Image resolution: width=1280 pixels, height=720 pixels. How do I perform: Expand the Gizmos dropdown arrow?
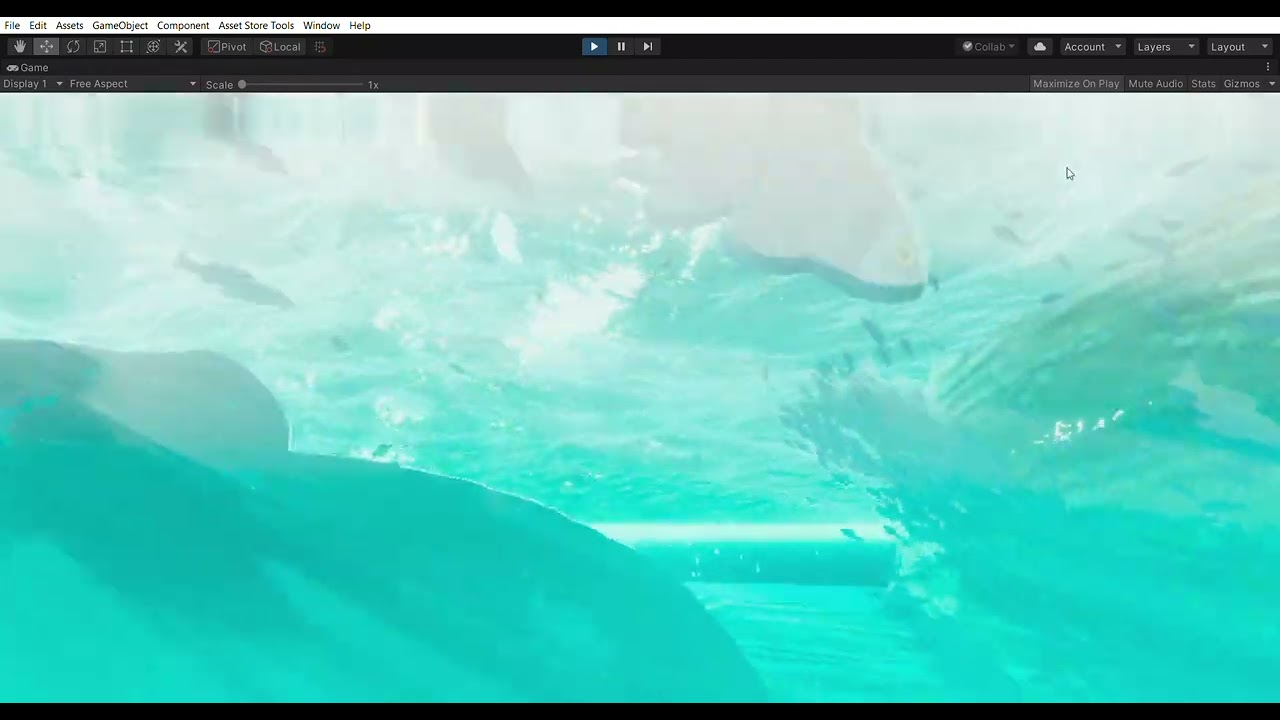point(1271,84)
